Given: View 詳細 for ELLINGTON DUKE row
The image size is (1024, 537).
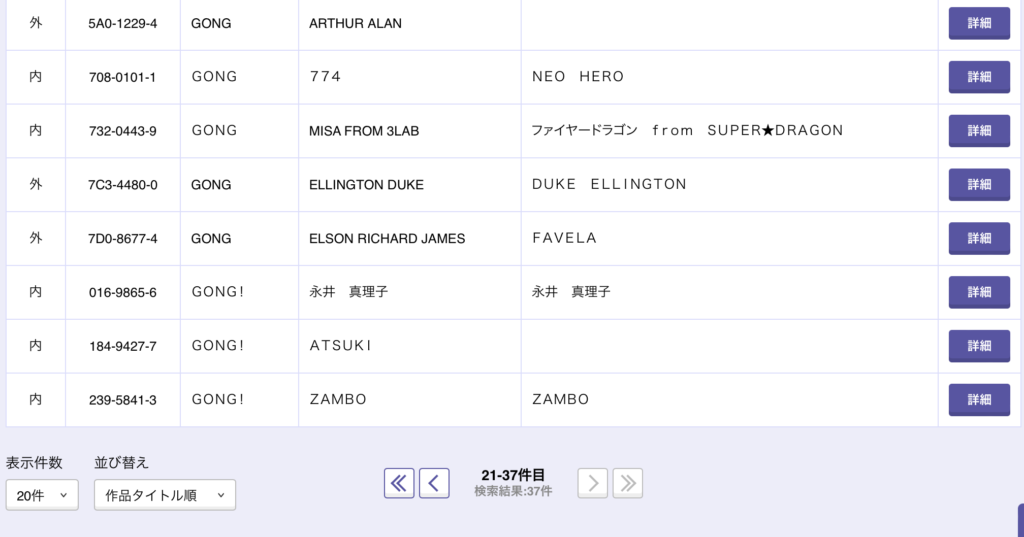Looking at the screenshot, I should pos(979,185).
